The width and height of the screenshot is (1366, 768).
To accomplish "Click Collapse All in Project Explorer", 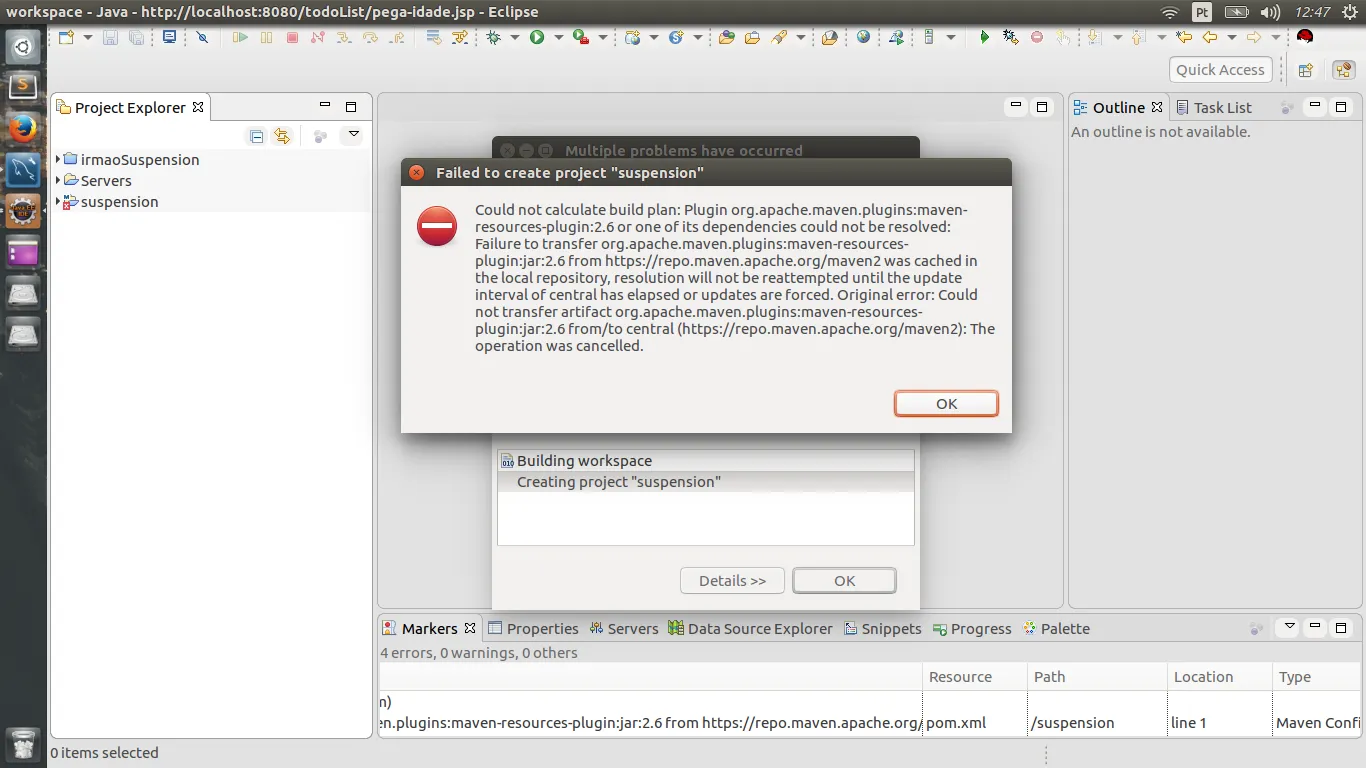I will [x=257, y=136].
